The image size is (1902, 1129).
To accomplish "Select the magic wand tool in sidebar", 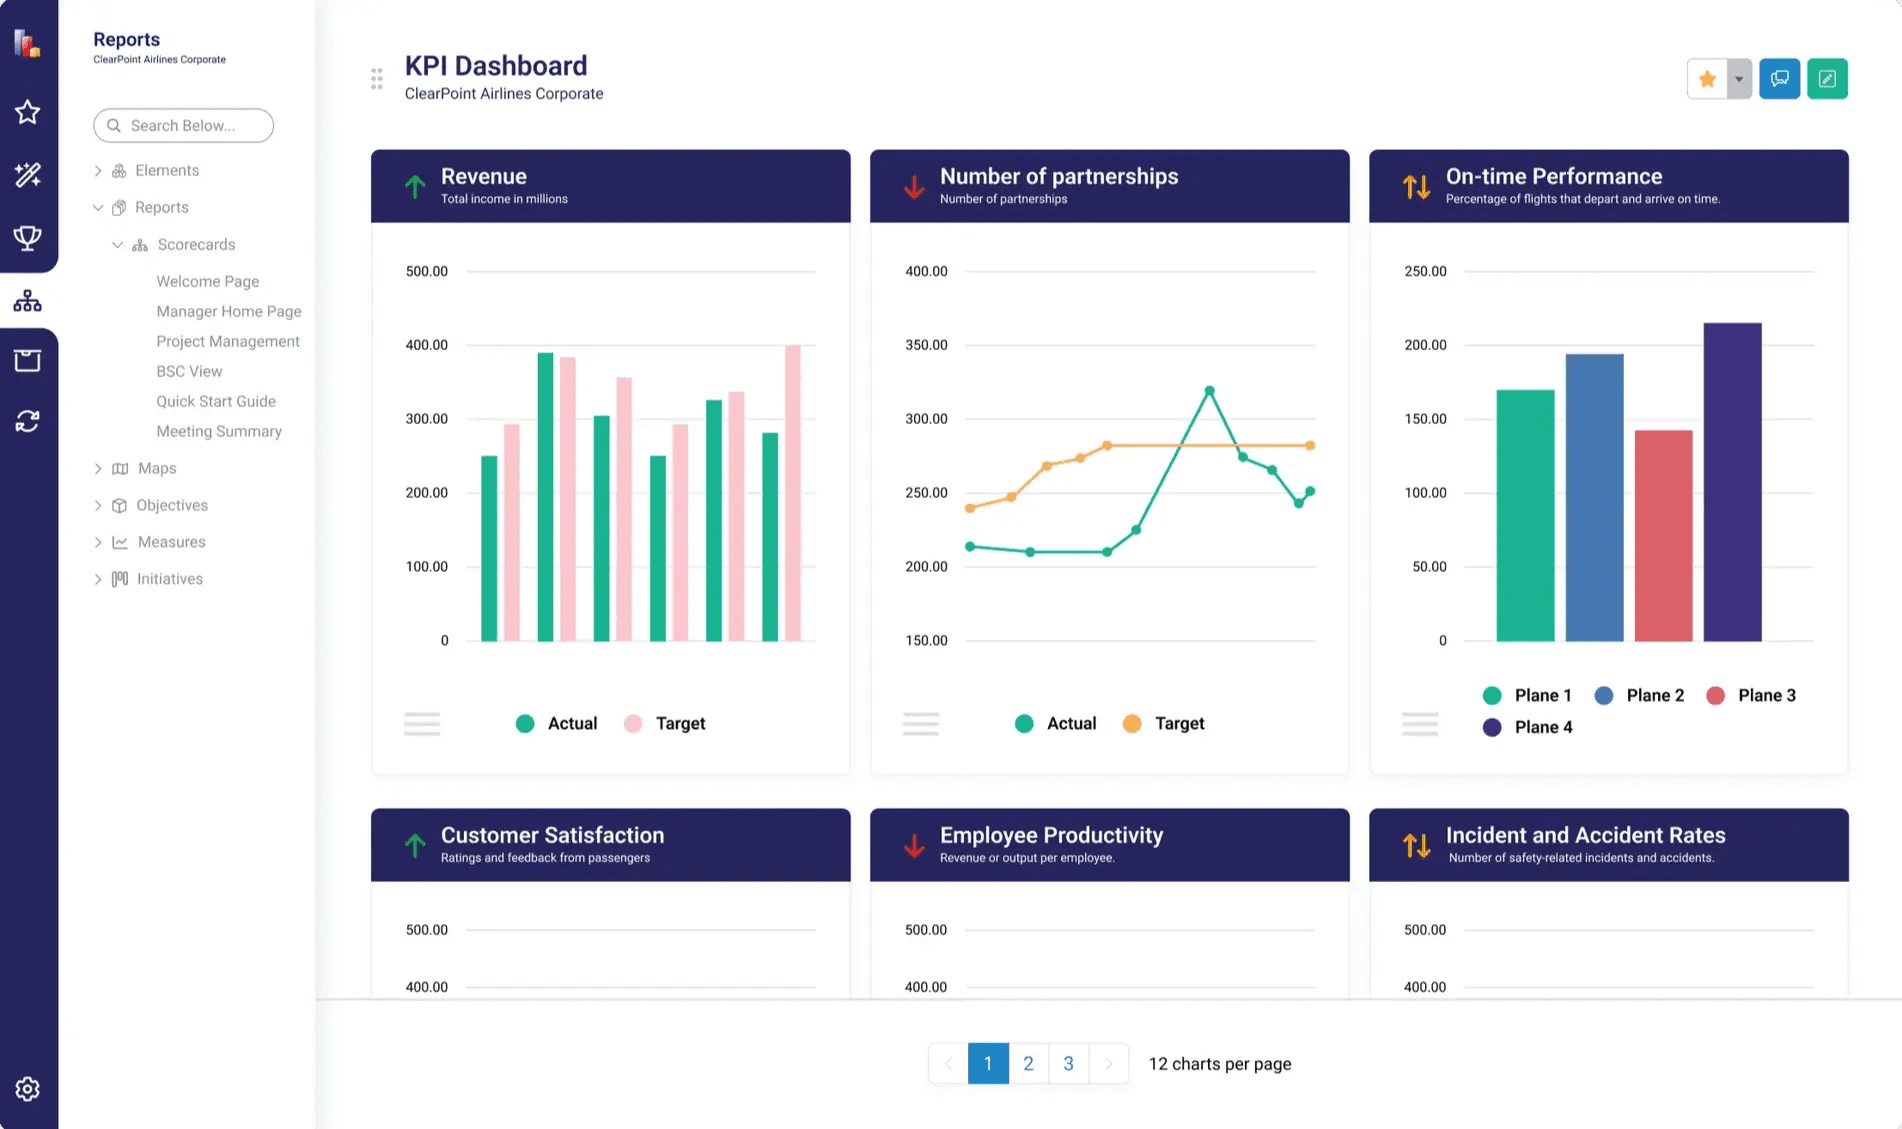I will click(27, 174).
